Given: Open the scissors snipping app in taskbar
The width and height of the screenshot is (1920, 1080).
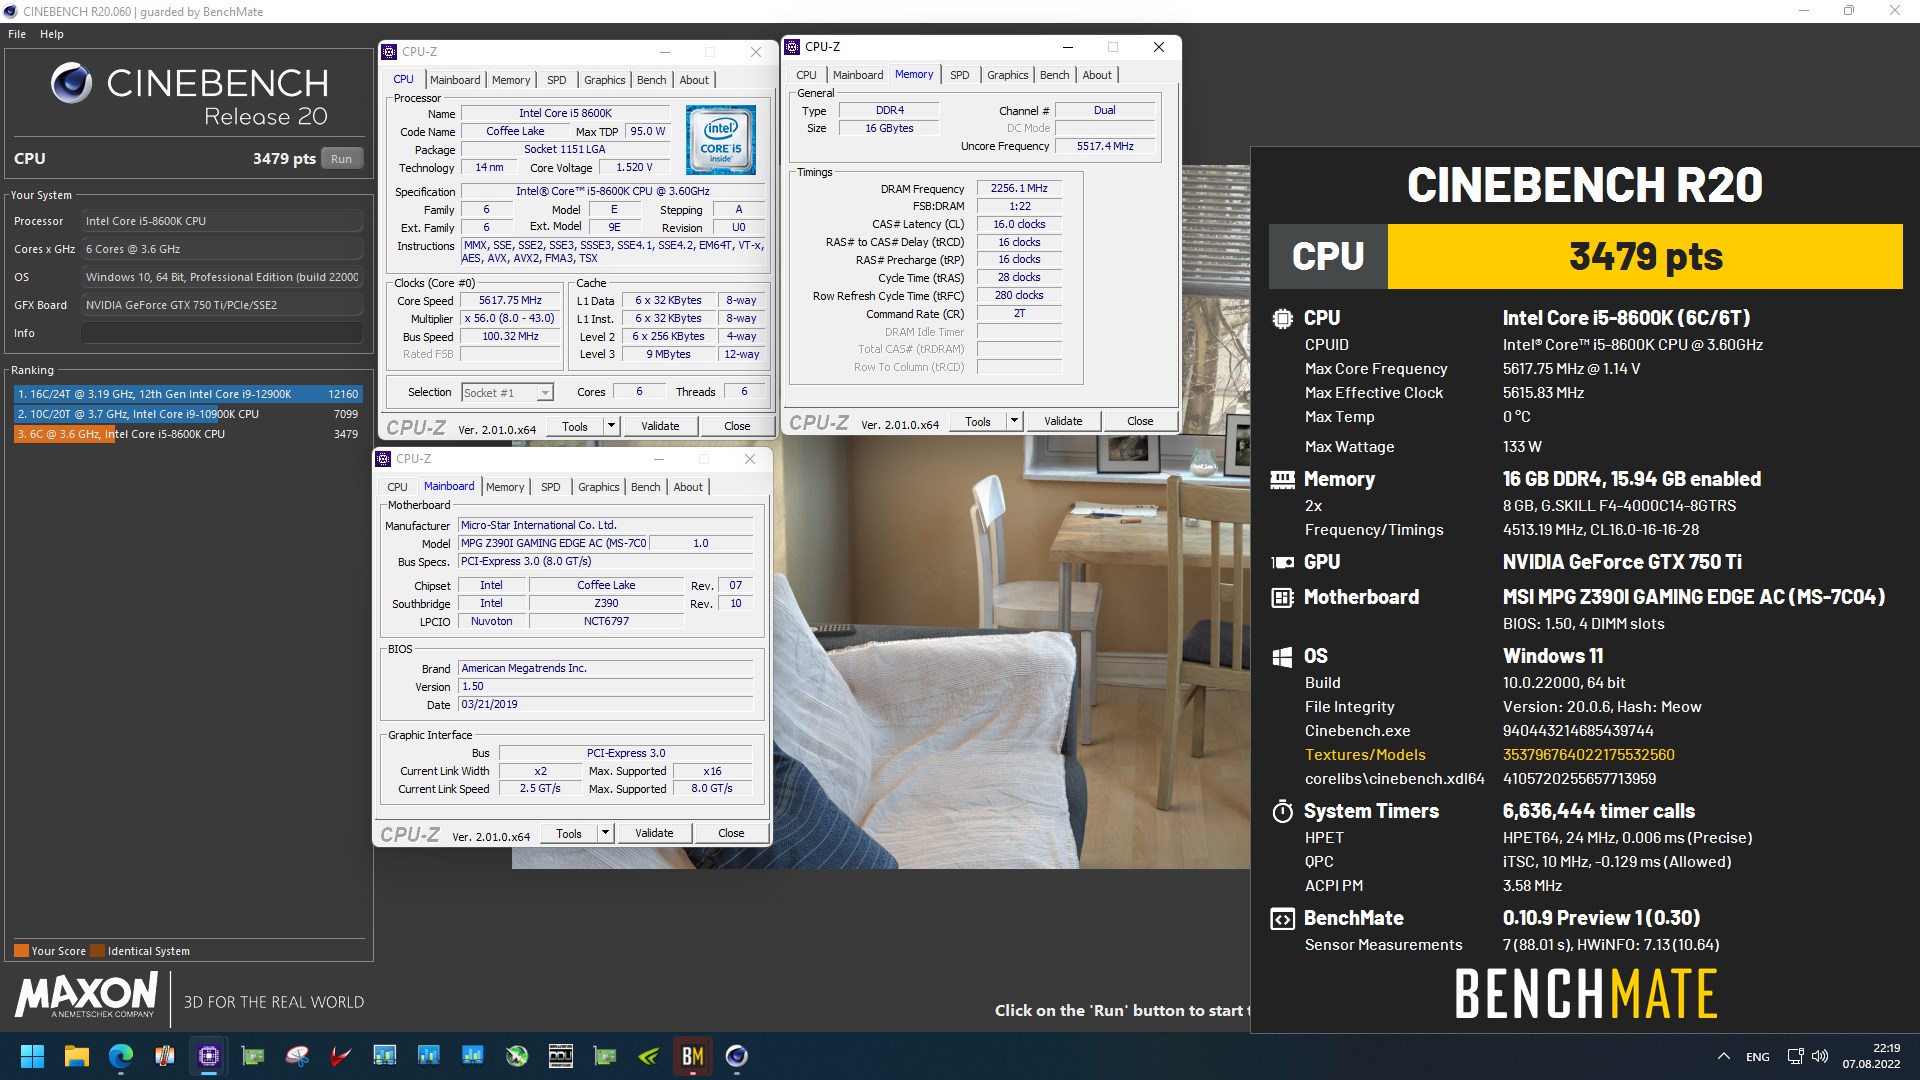Looking at the screenshot, I should (x=297, y=1056).
